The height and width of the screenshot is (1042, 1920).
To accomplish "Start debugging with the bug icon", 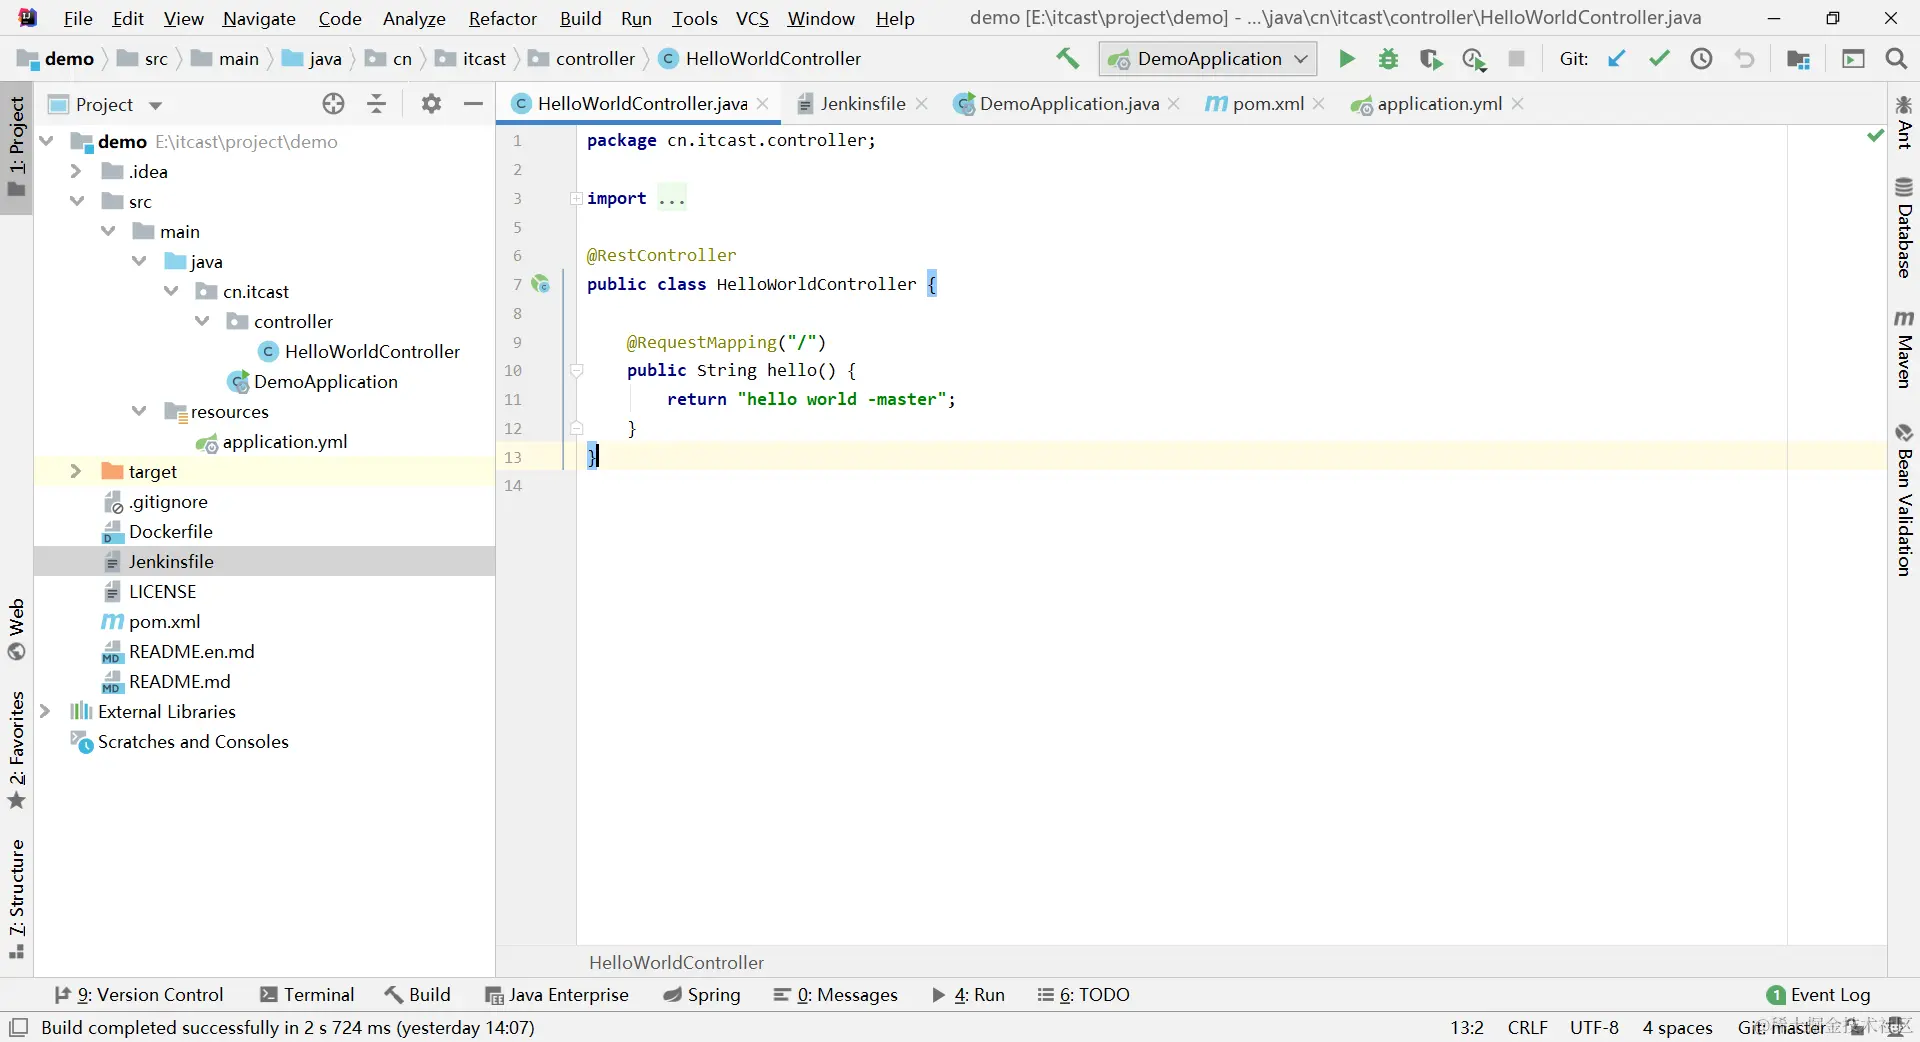I will (x=1388, y=59).
